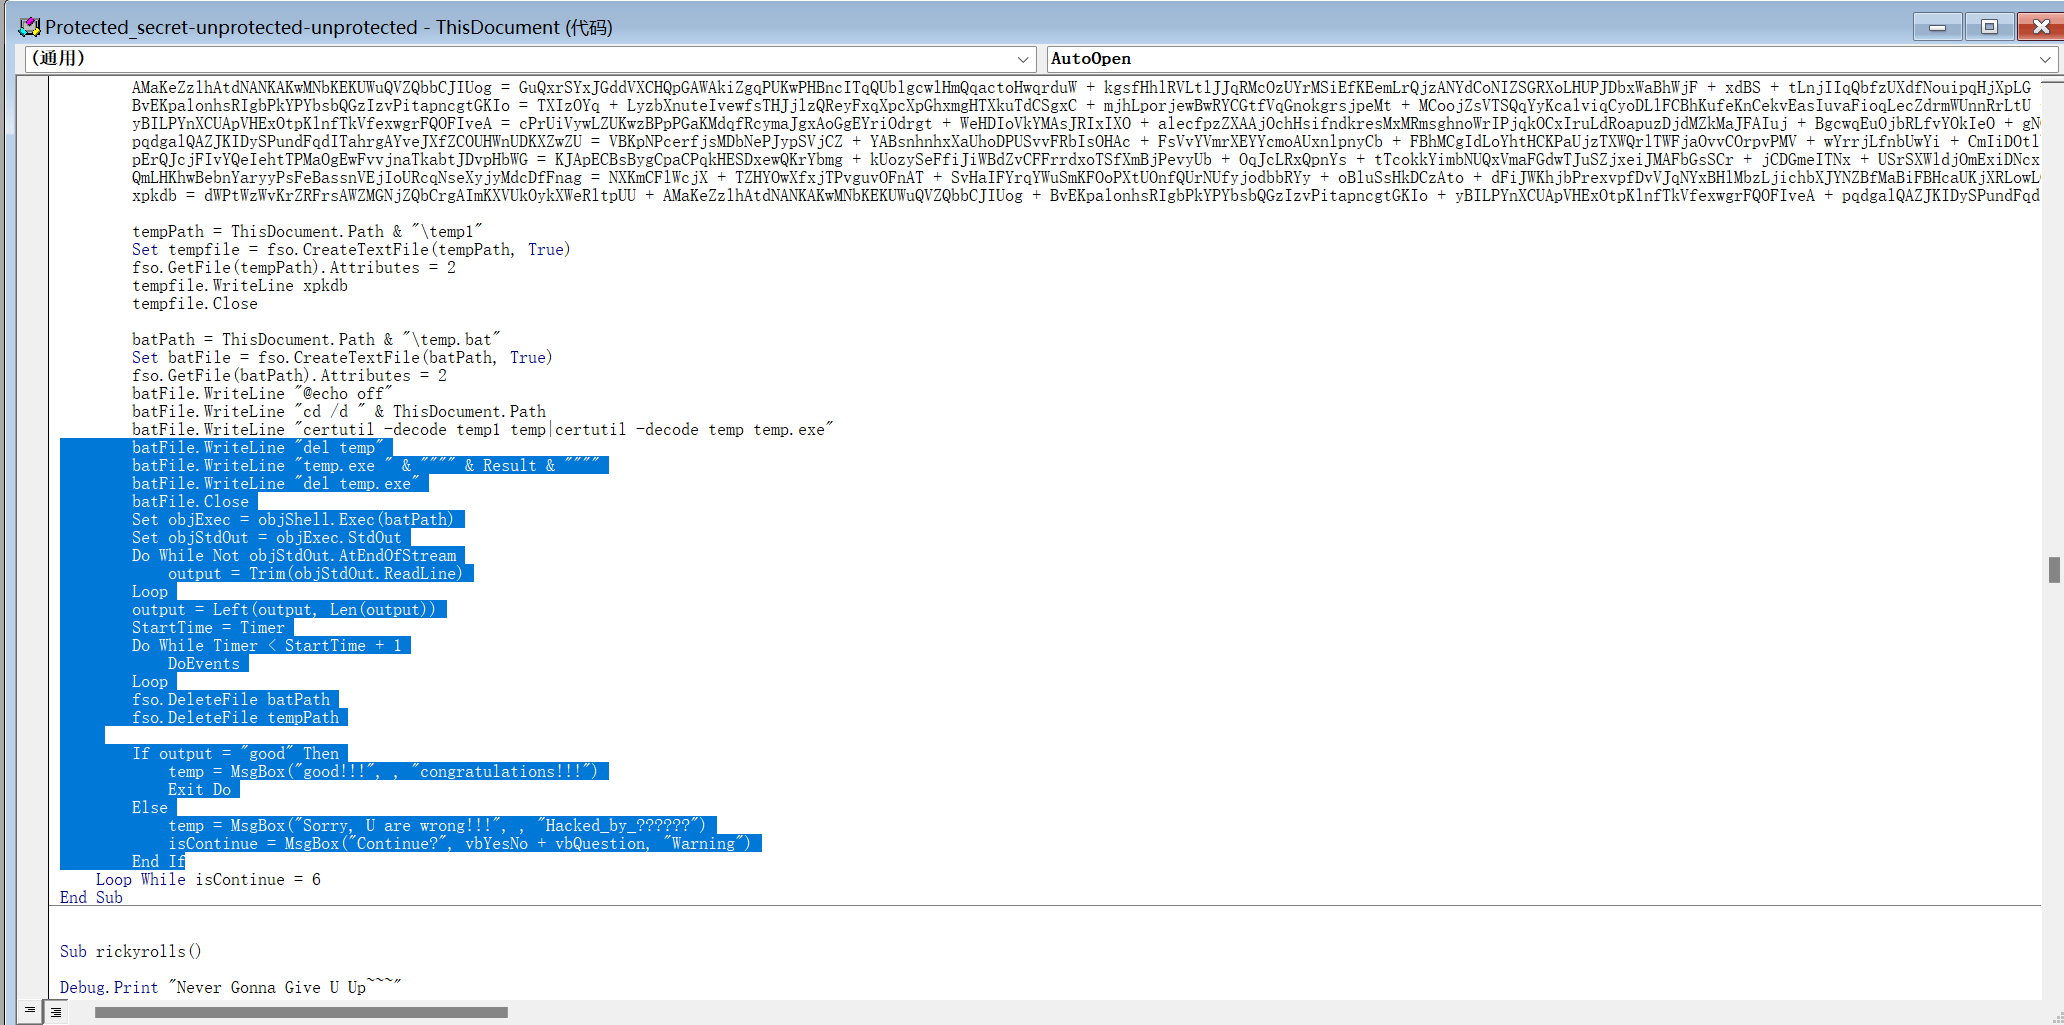Click the line 'End Sub'

click(x=91, y=897)
